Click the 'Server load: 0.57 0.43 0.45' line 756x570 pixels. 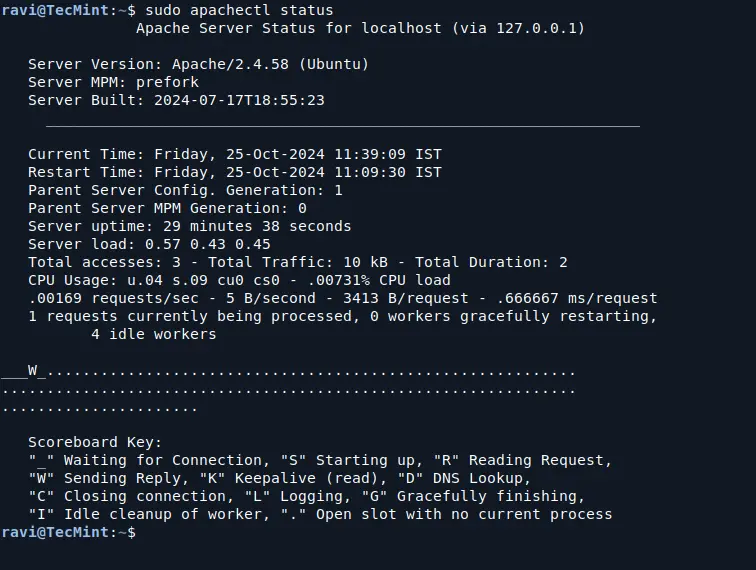tap(149, 244)
